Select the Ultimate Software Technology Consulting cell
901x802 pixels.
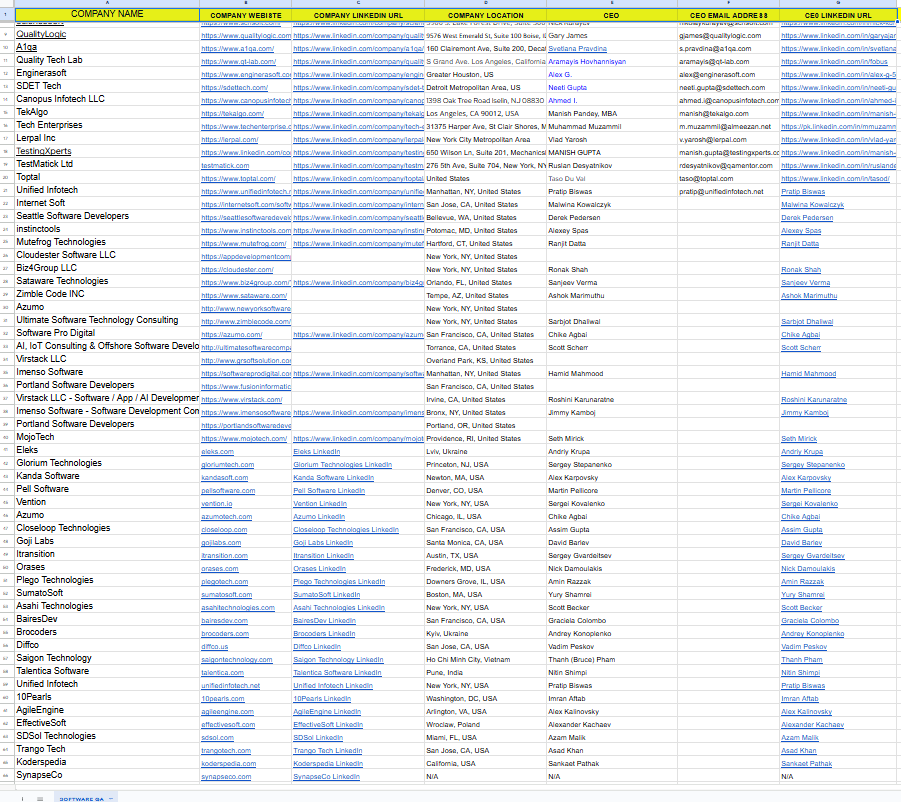tap(107, 320)
